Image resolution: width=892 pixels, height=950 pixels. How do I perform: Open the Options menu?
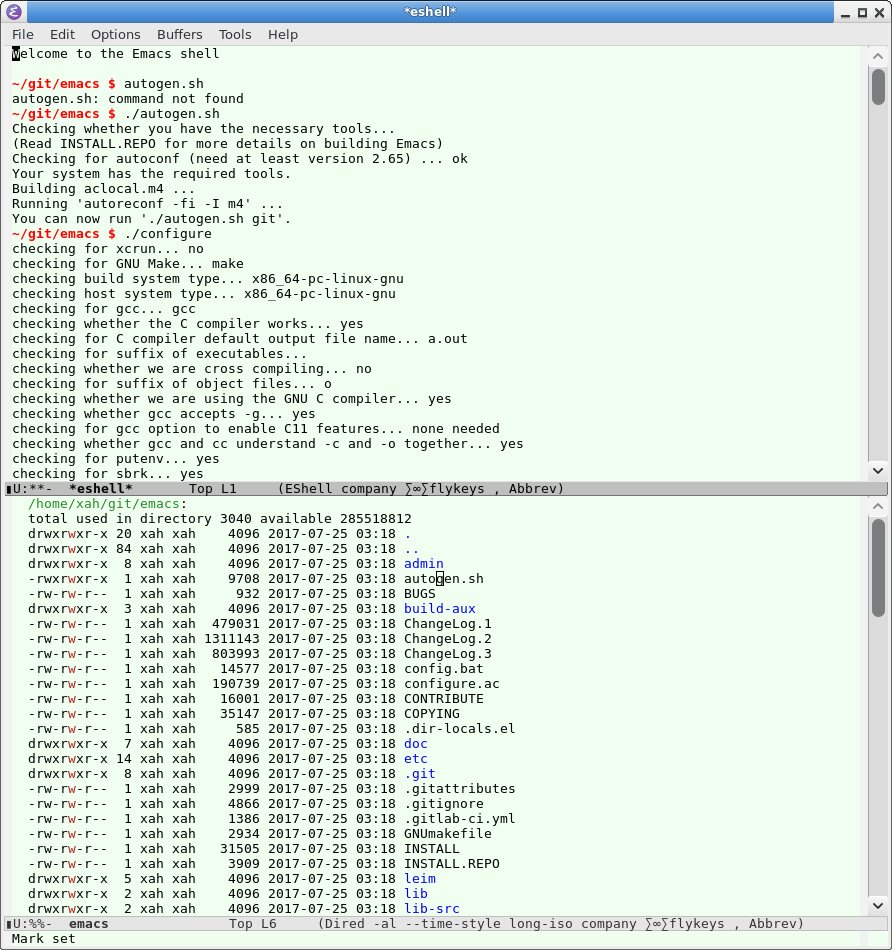(x=116, y=35)
